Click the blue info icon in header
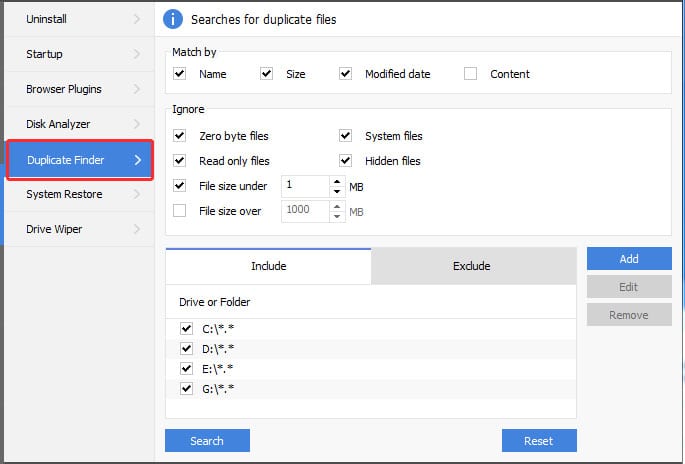The image size is (685, 464). click(174, 19)
